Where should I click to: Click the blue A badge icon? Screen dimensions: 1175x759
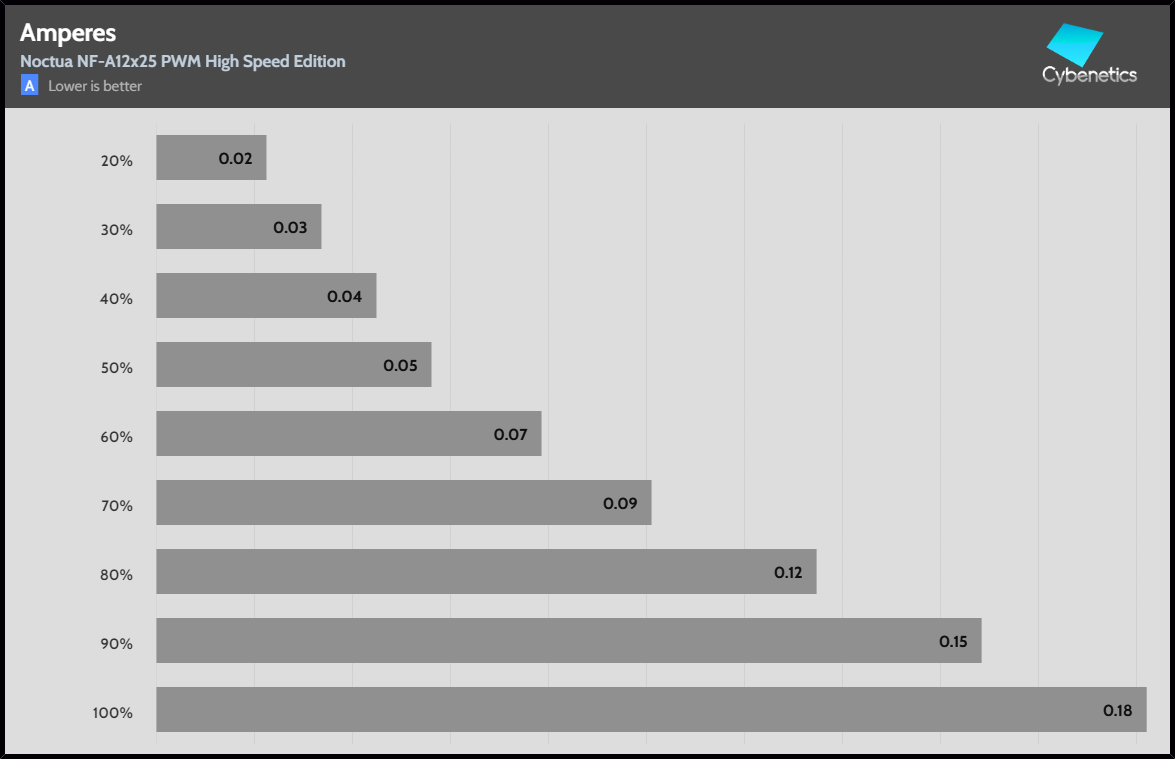click(30, 86)
